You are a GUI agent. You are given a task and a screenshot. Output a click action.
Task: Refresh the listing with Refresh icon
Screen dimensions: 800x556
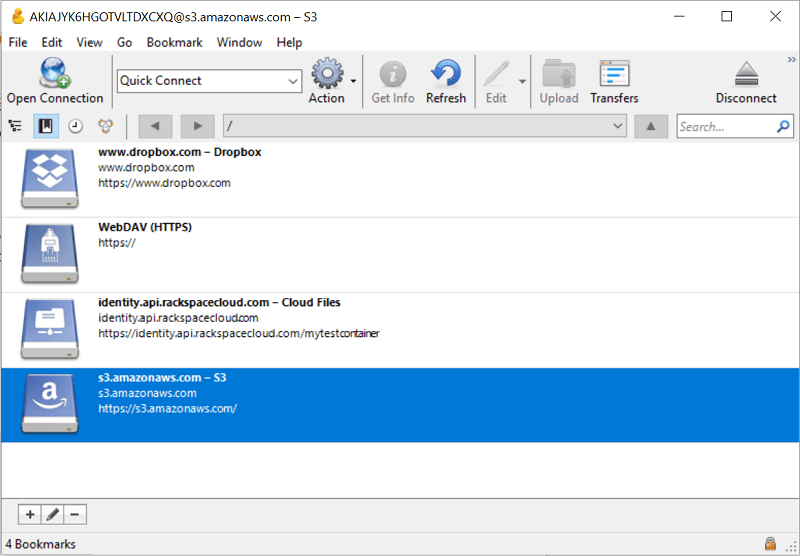[x=446, y=73]
